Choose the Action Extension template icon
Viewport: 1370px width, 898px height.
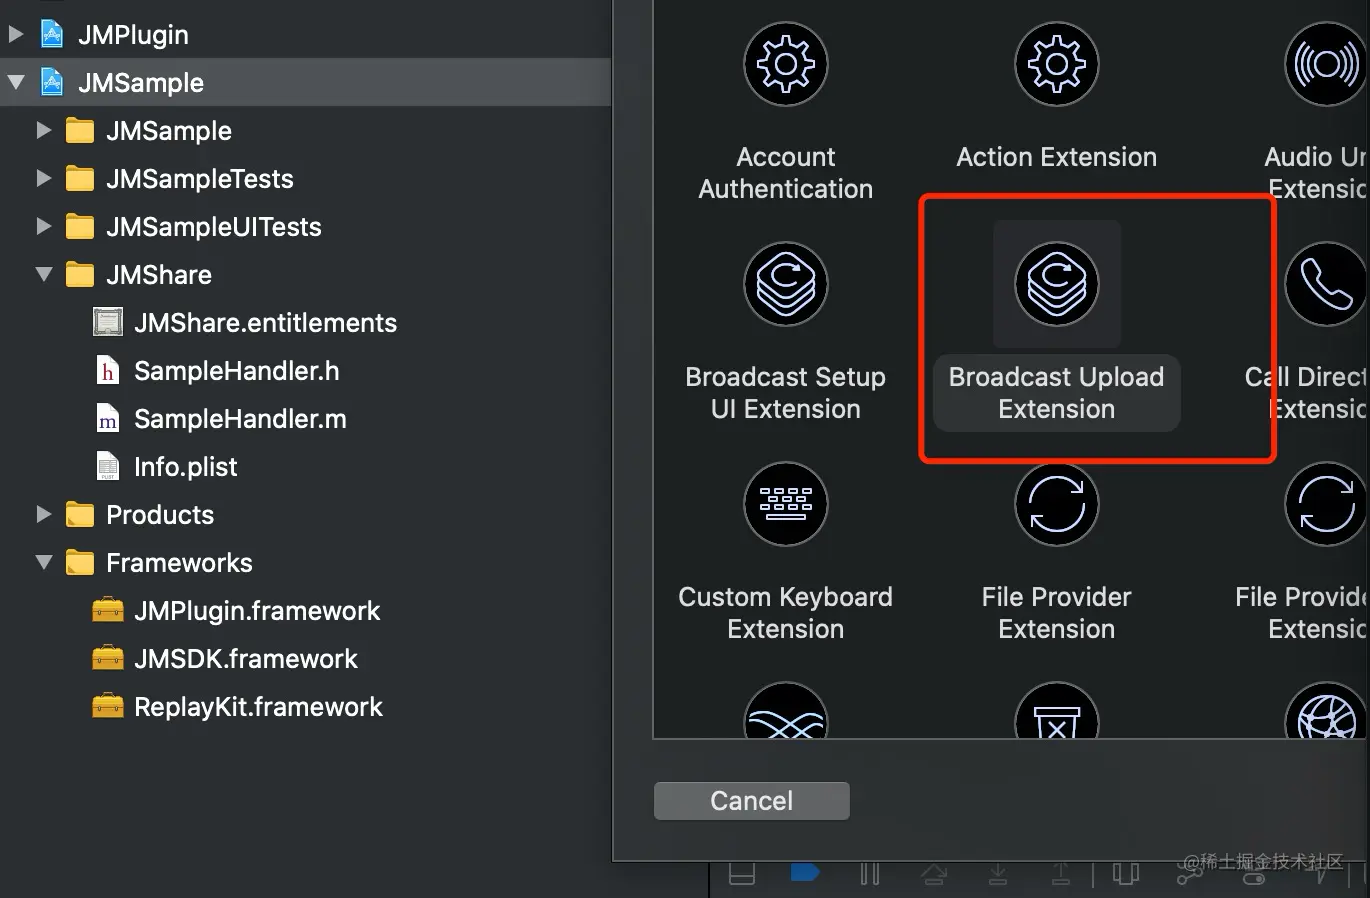[1056, 65]
